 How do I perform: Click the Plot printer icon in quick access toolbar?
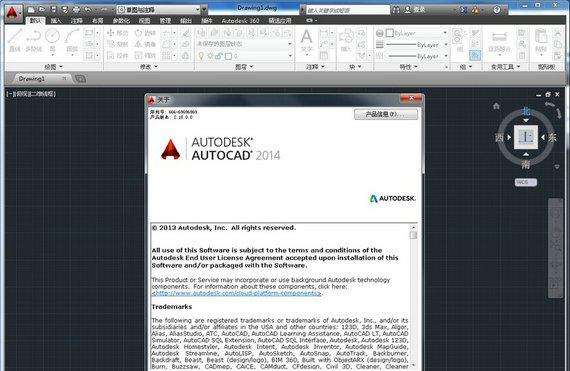tap(76, 9)
